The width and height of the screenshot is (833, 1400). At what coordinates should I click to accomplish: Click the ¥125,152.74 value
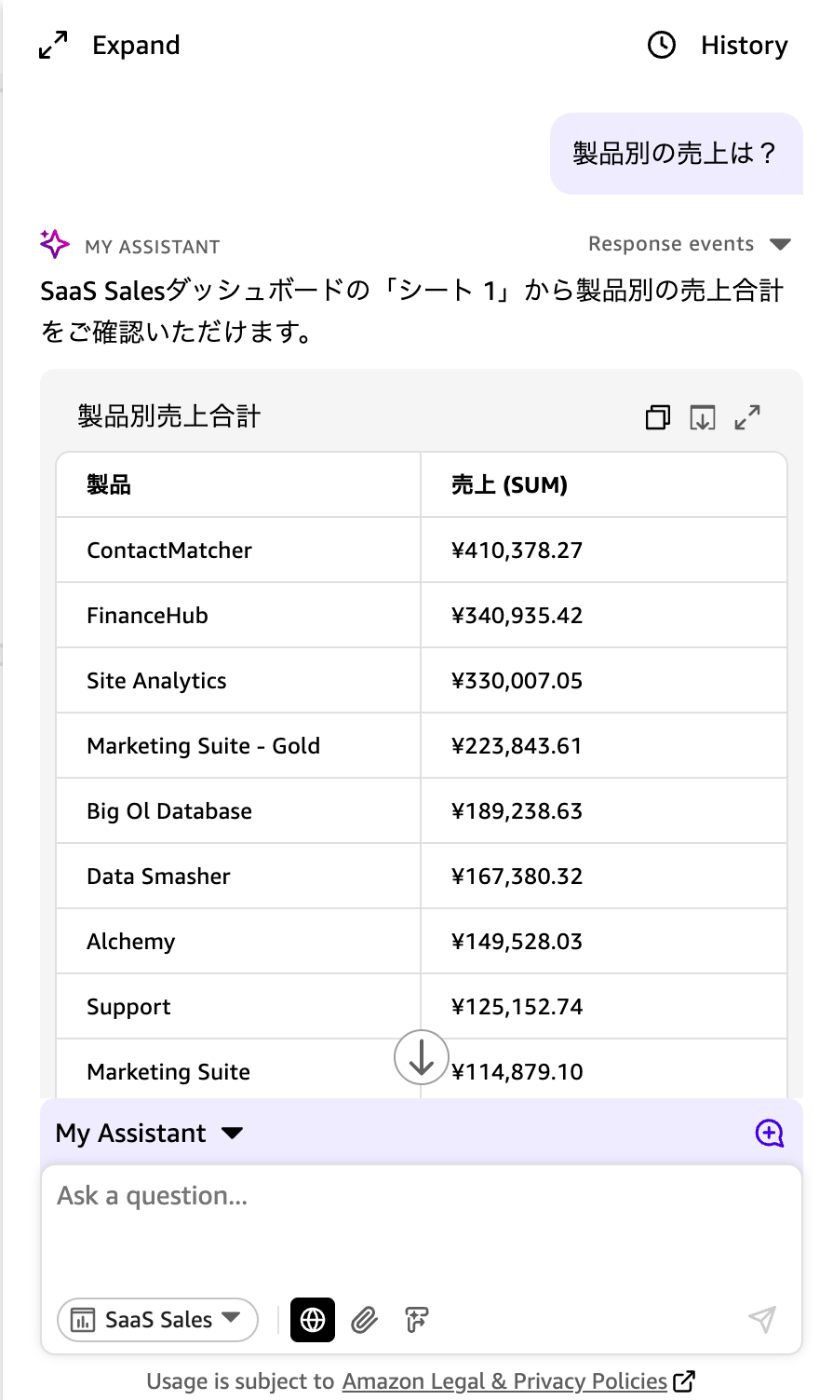tap(517, 1006)
